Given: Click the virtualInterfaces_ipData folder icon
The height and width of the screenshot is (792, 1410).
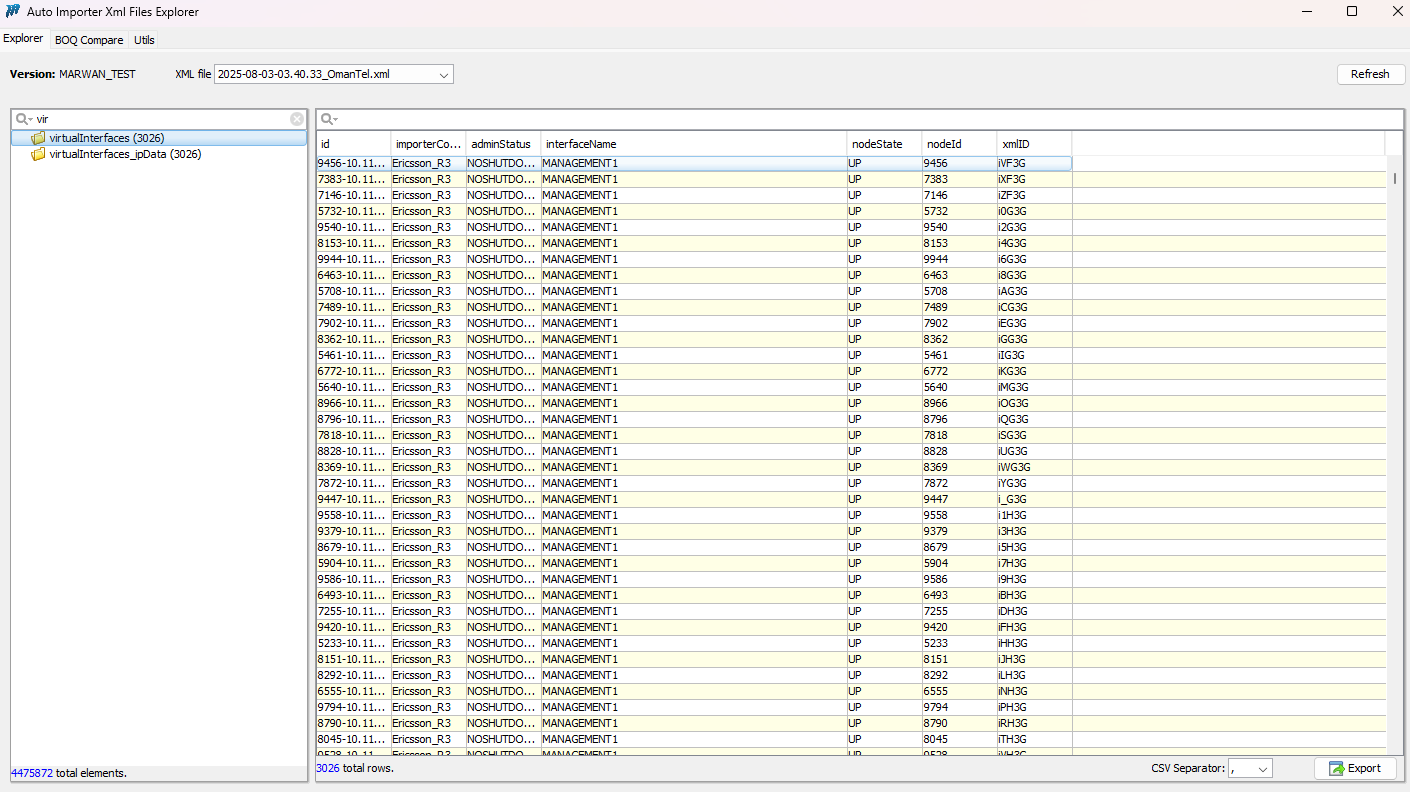Looking at the screenshot, I should pyautogui.click(x=38, y=154).
